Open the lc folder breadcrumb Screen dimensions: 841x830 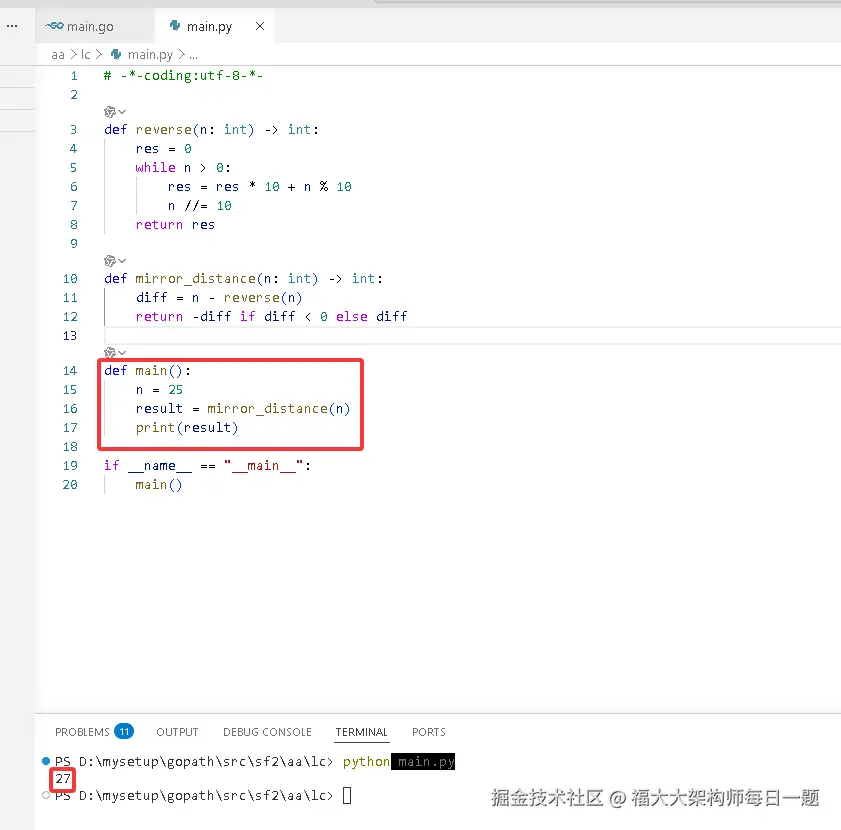86,55
